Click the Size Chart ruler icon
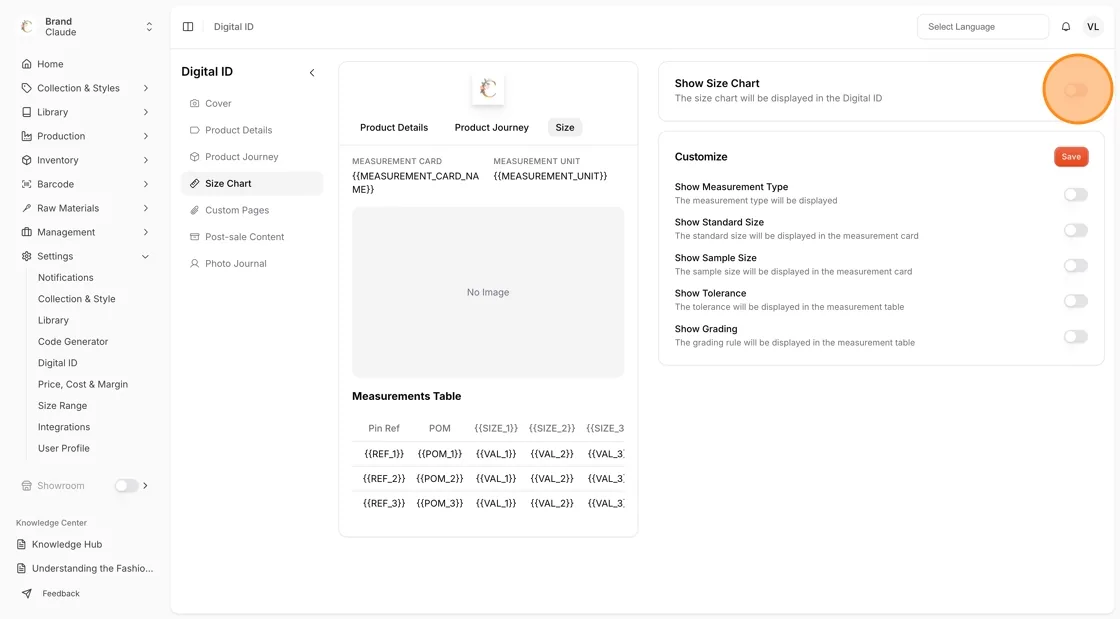This screenshot has width=1120, height=619. [194, 183]
